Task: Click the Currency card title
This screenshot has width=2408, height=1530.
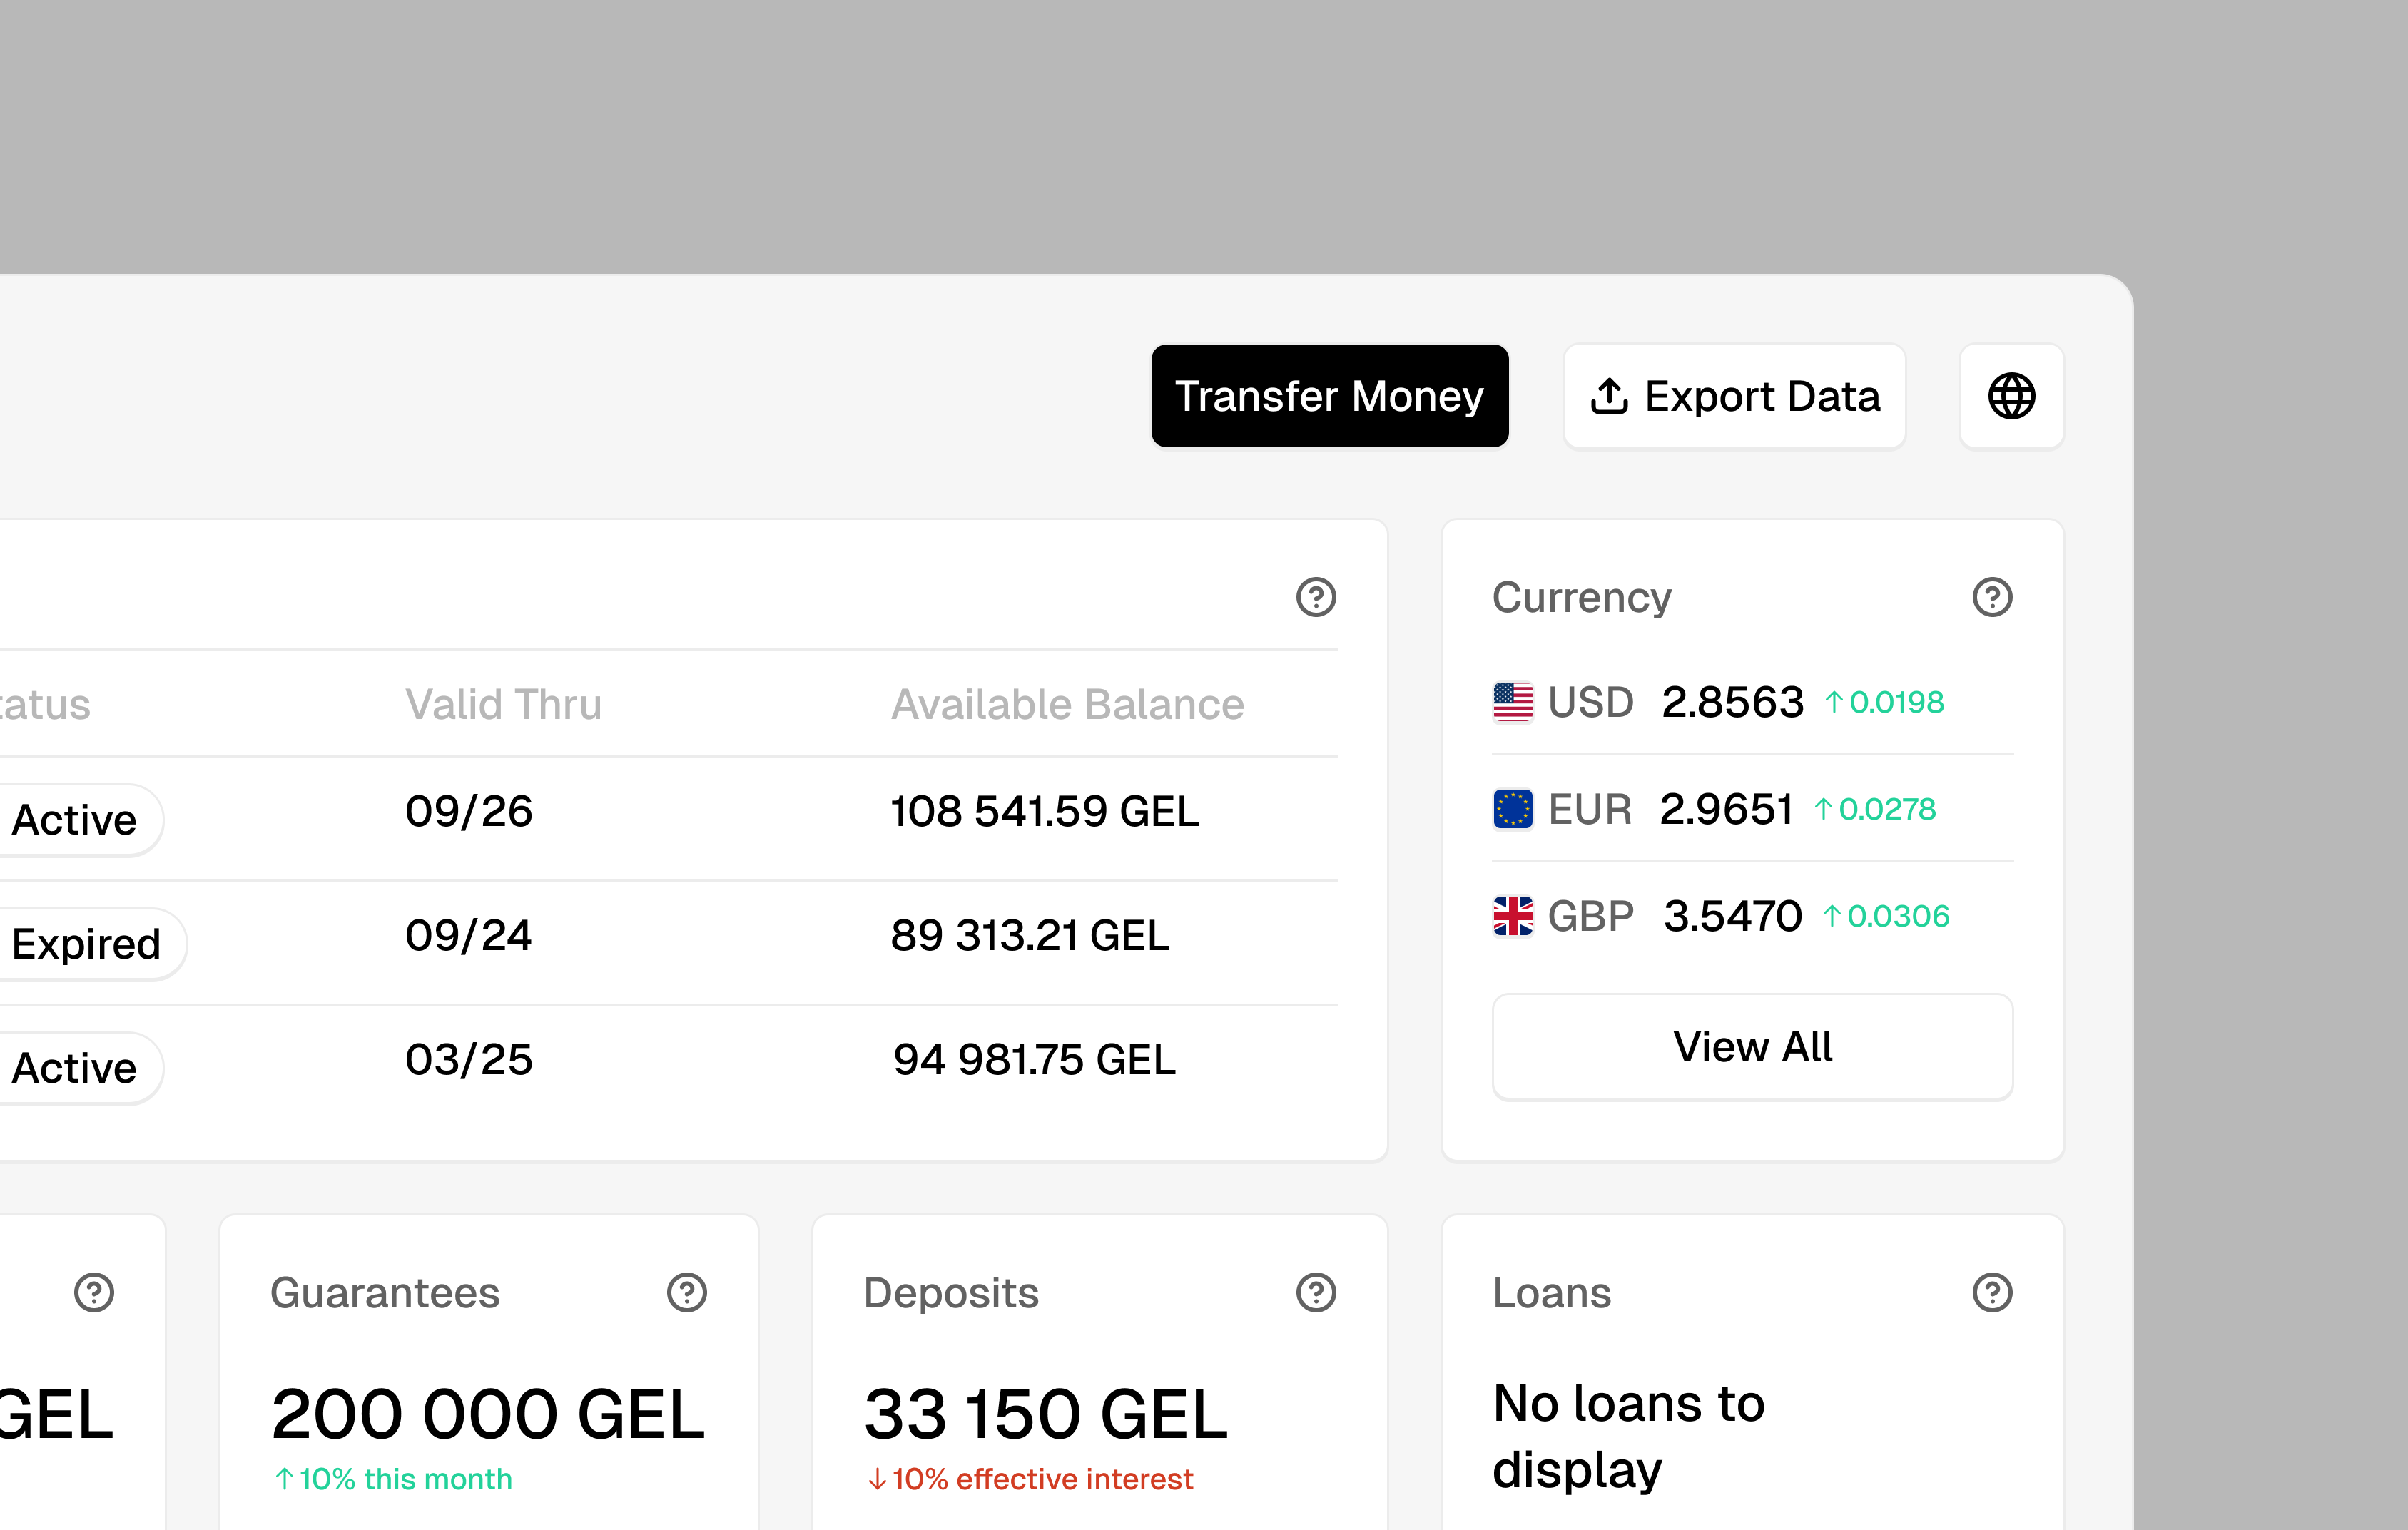Action: pos(1581,597)
